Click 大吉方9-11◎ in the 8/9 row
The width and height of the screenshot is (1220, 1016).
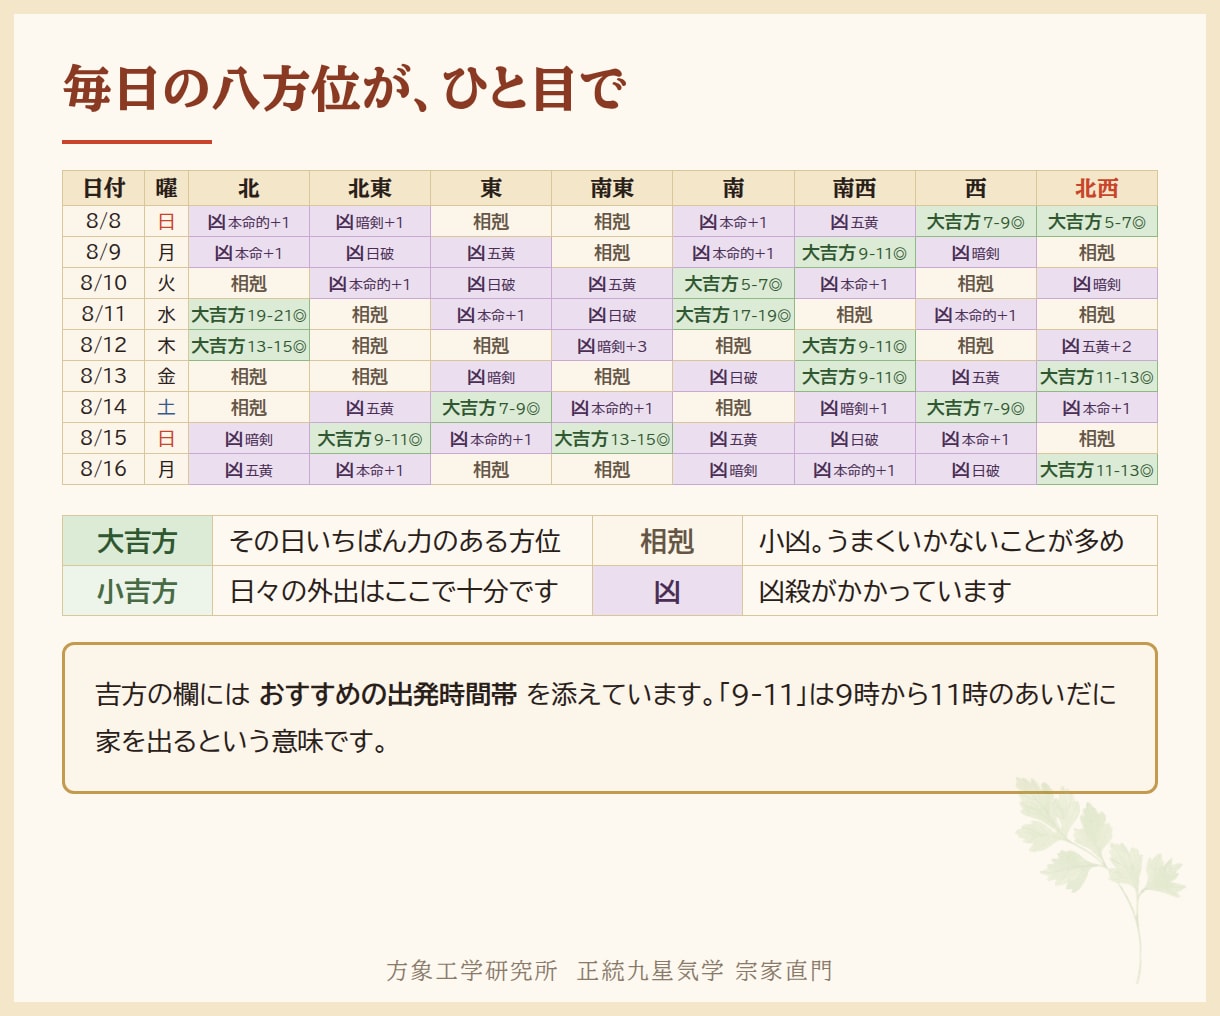click(x=855, y=252)
